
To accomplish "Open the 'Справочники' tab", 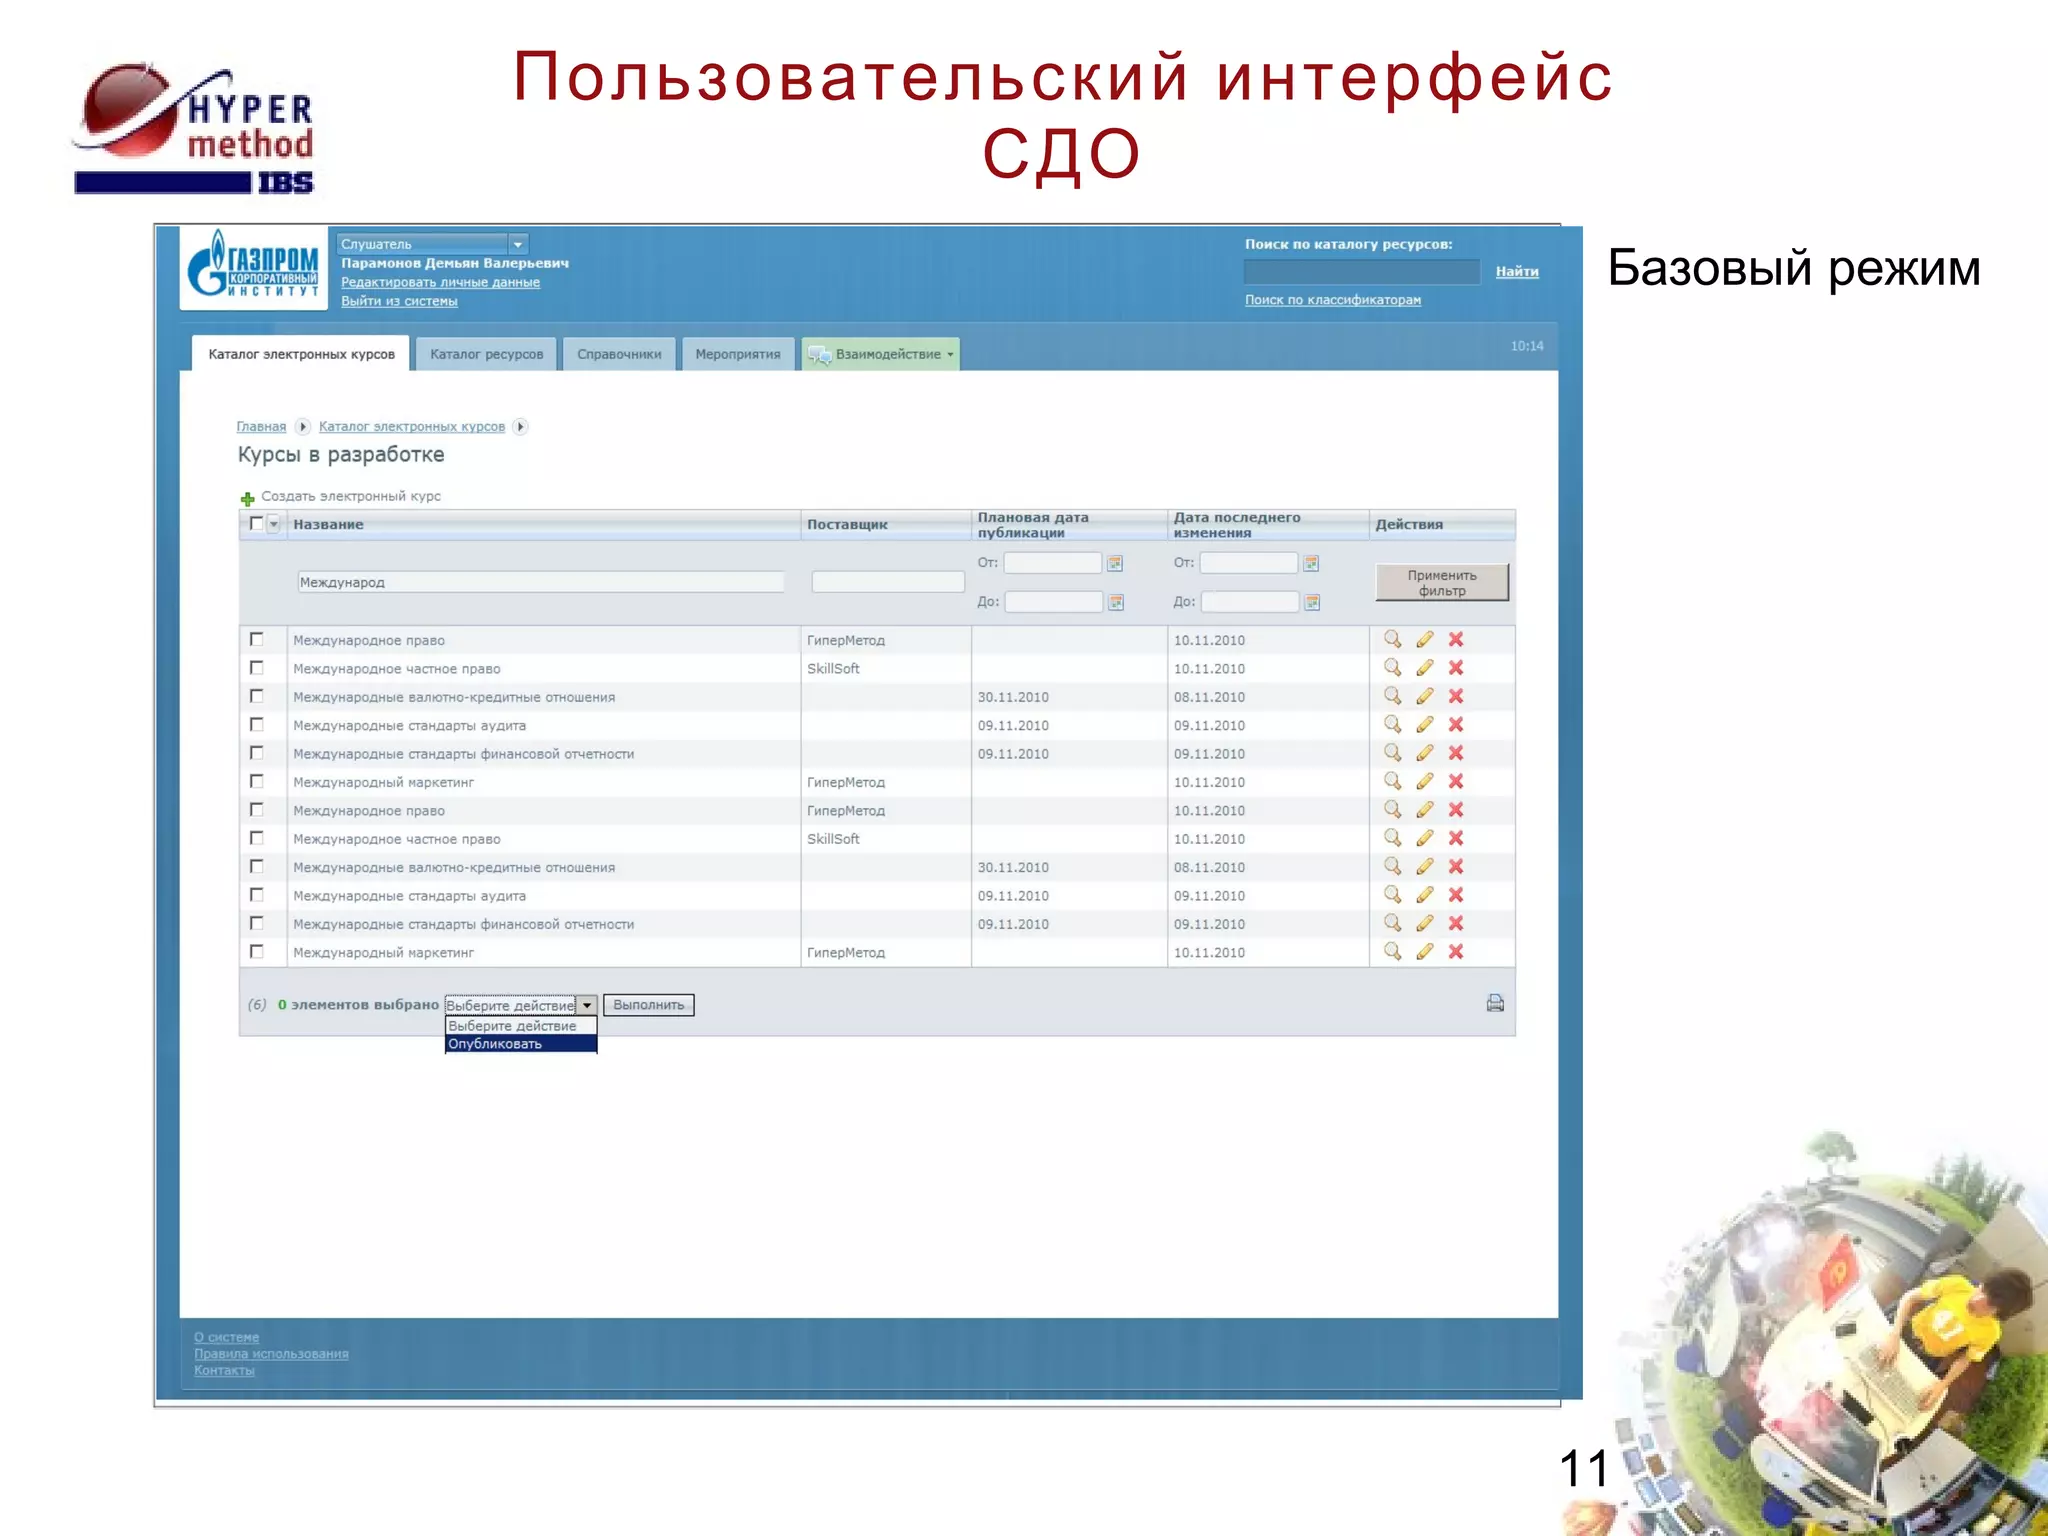I will [x=619, y=354].
